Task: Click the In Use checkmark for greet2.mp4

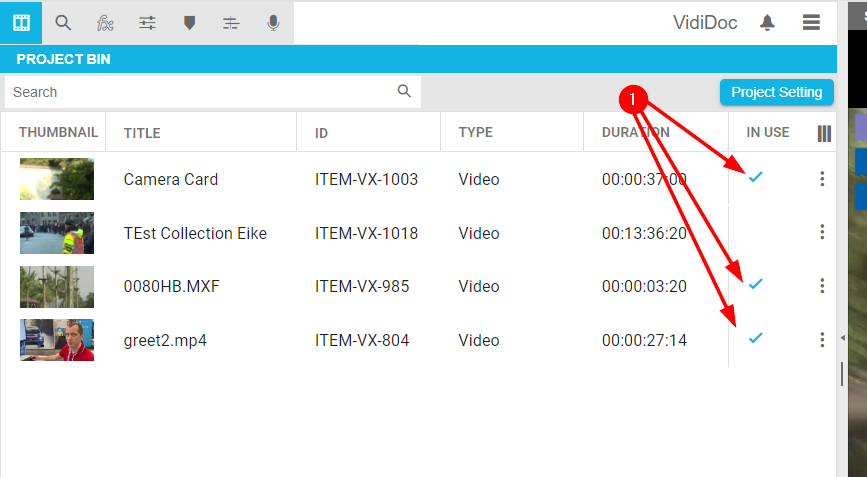Action: tap(756, 338)
